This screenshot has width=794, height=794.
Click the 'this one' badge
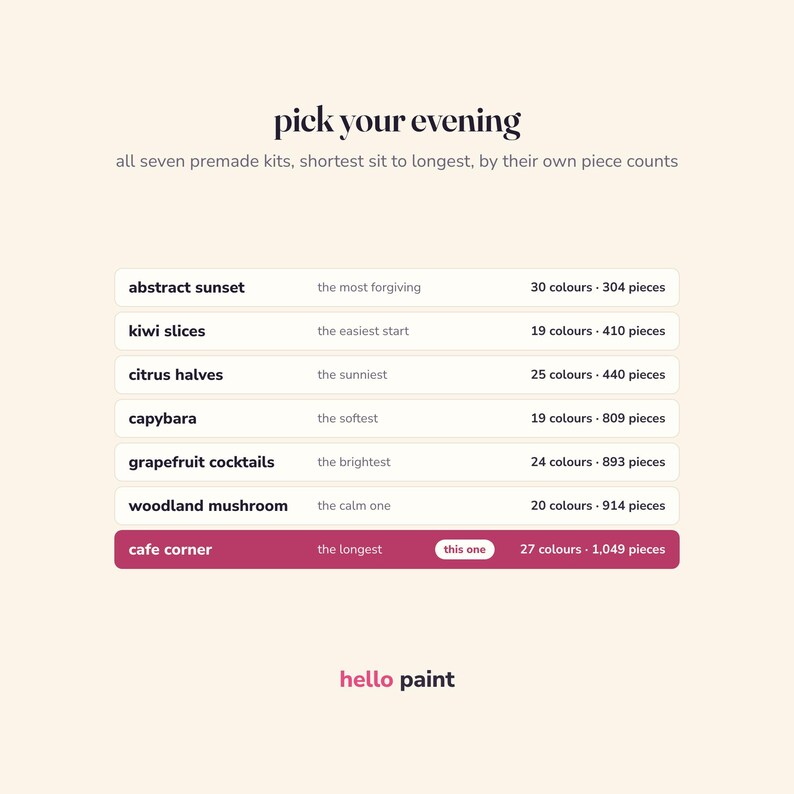[464, 549]
